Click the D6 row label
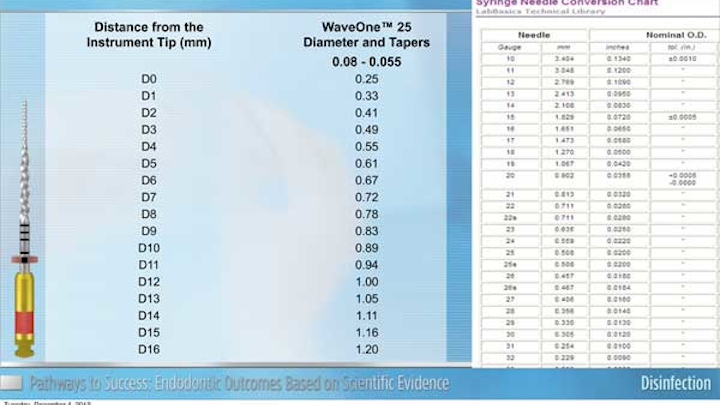The height and width of the screenshot is (405, 720). point(149,180)
